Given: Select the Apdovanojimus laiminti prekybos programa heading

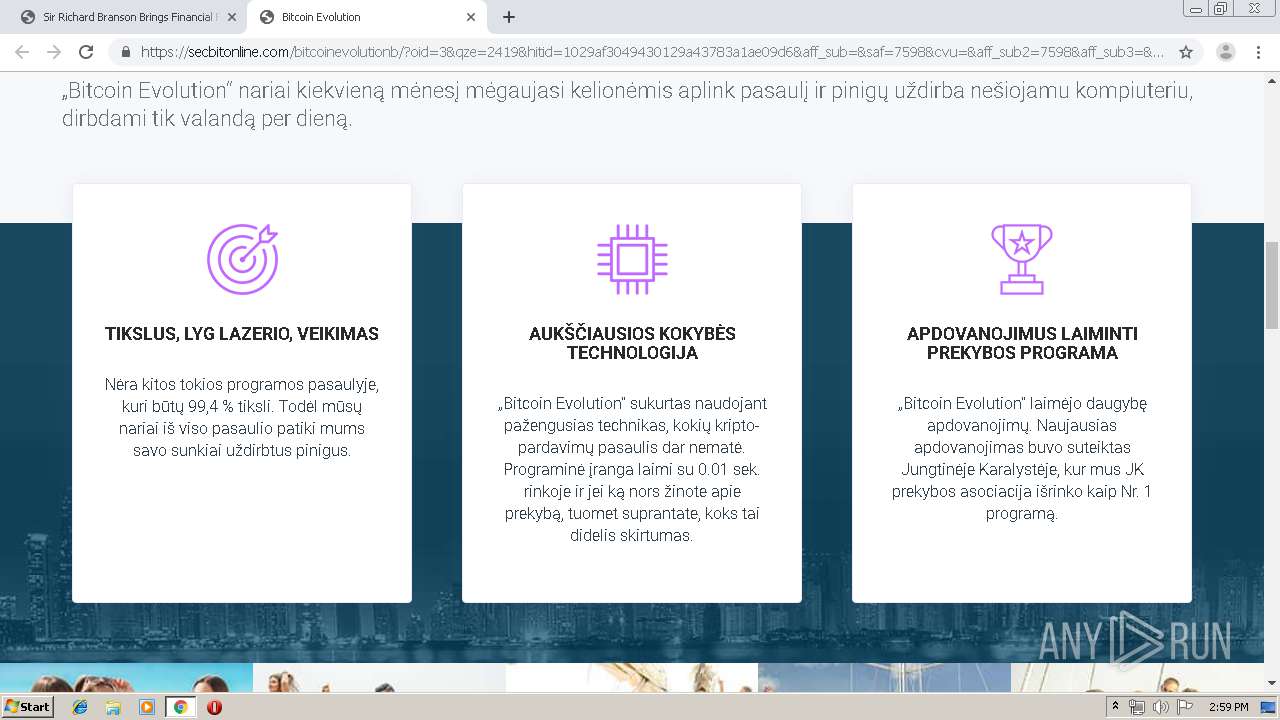Looking at the screenshot, I should coord(1022,343).
